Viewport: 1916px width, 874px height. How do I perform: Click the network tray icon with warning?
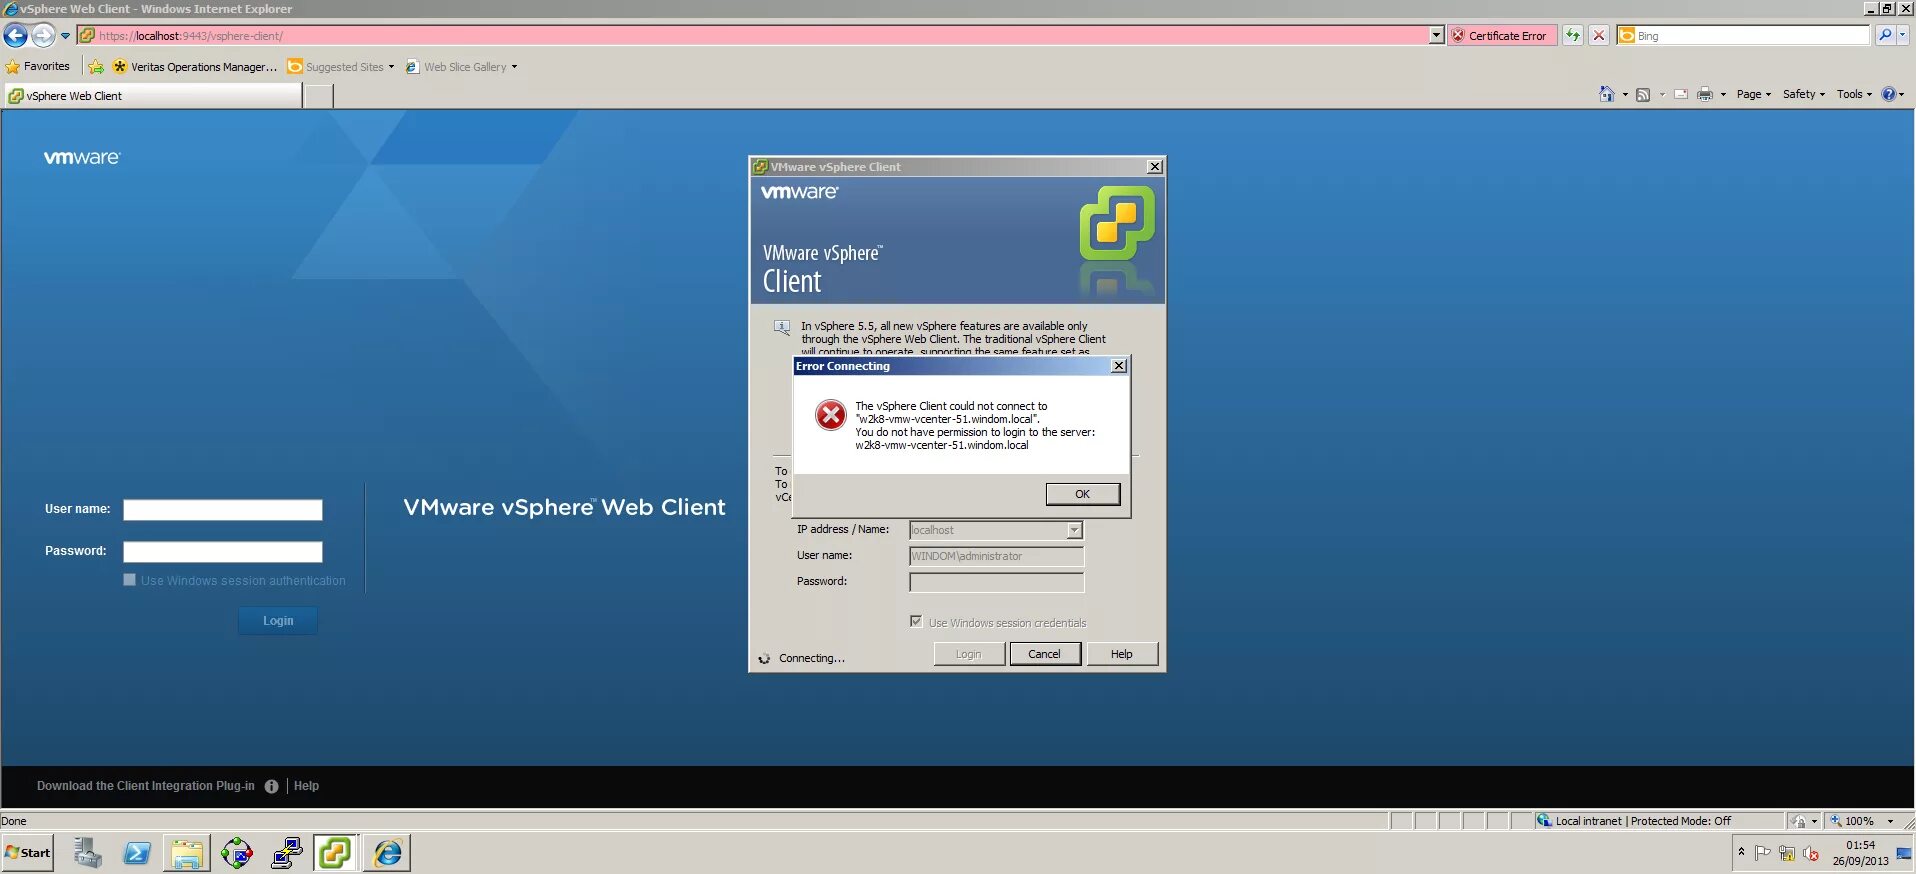pyautogui.click(x=1786, y=853)
